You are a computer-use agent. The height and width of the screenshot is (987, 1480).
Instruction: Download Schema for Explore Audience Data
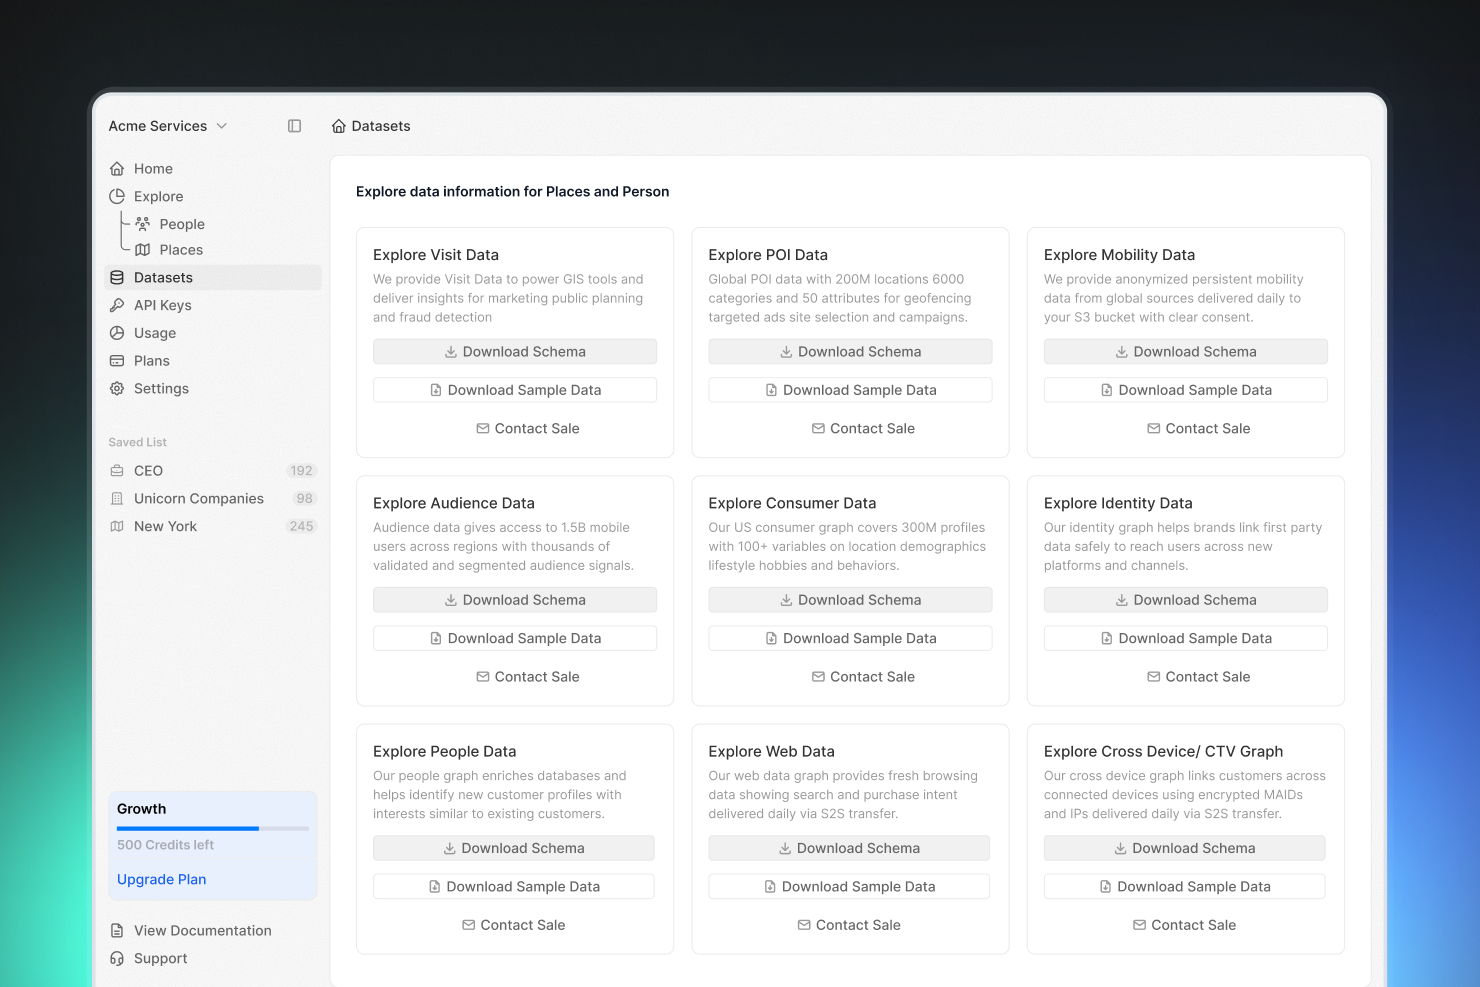pyautogui.click(x=515, y=600)
